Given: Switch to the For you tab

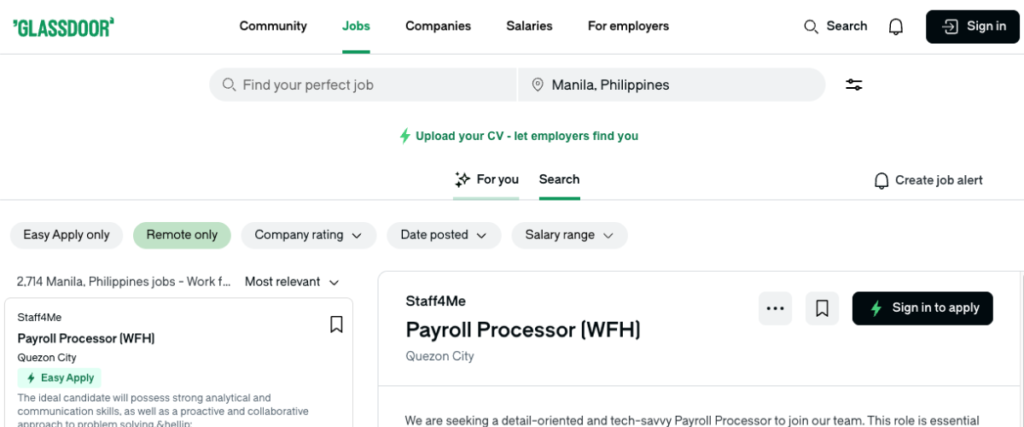Looking at the screenshot, I should [486, 180].
